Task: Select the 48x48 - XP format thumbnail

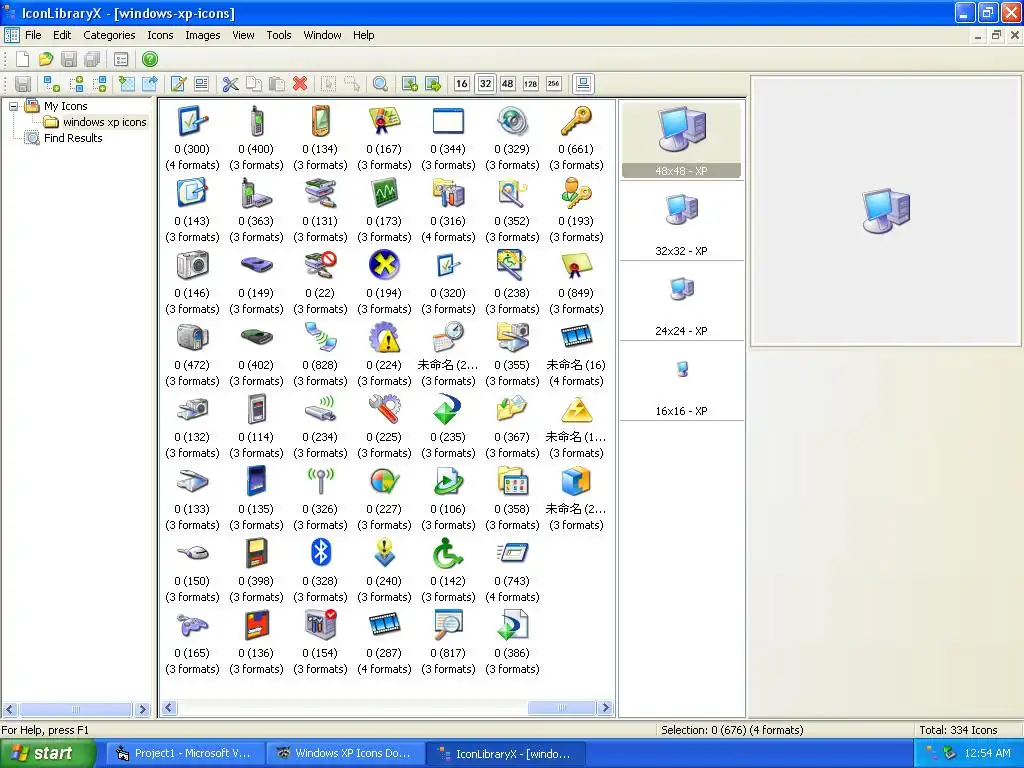Action: click(681, 140)
